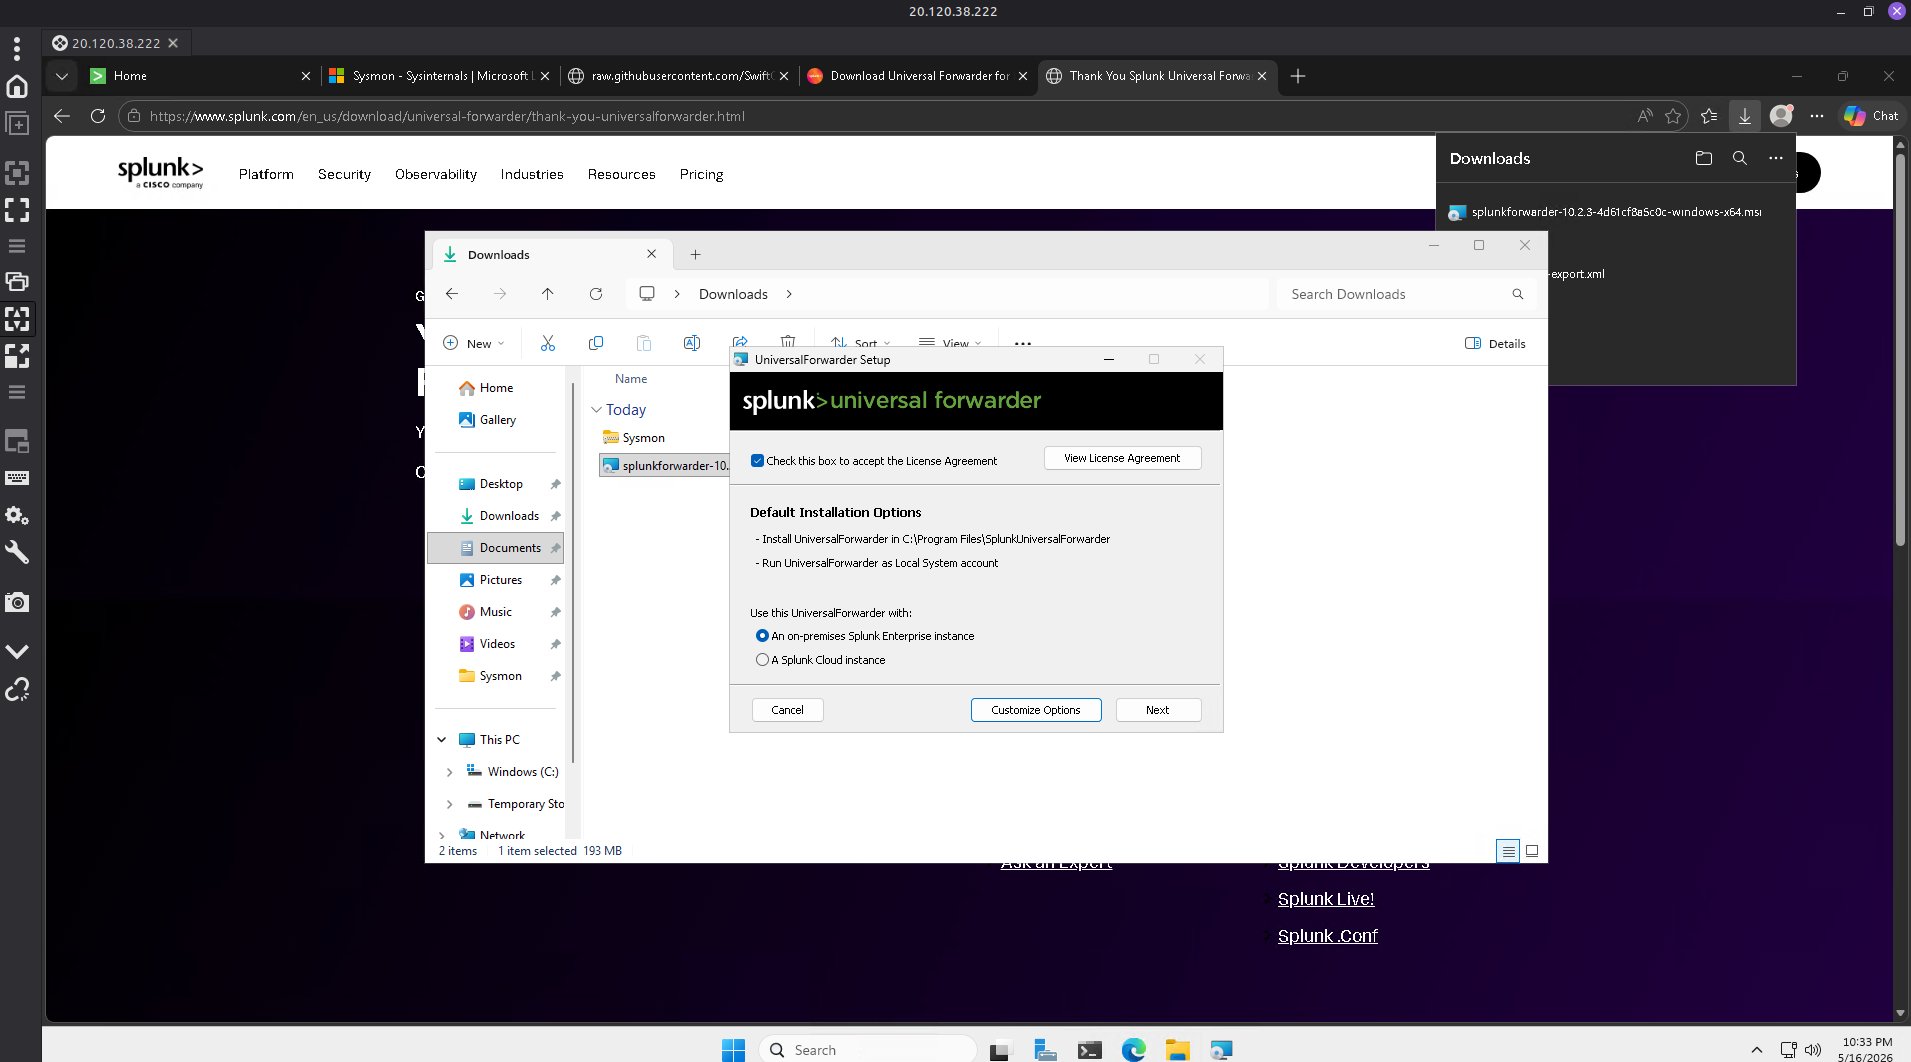Image resolution: width=1911 pixels, height=1062 pixels.
Task: Open Music in File Explorer sidebar
Action: point(496,612)
